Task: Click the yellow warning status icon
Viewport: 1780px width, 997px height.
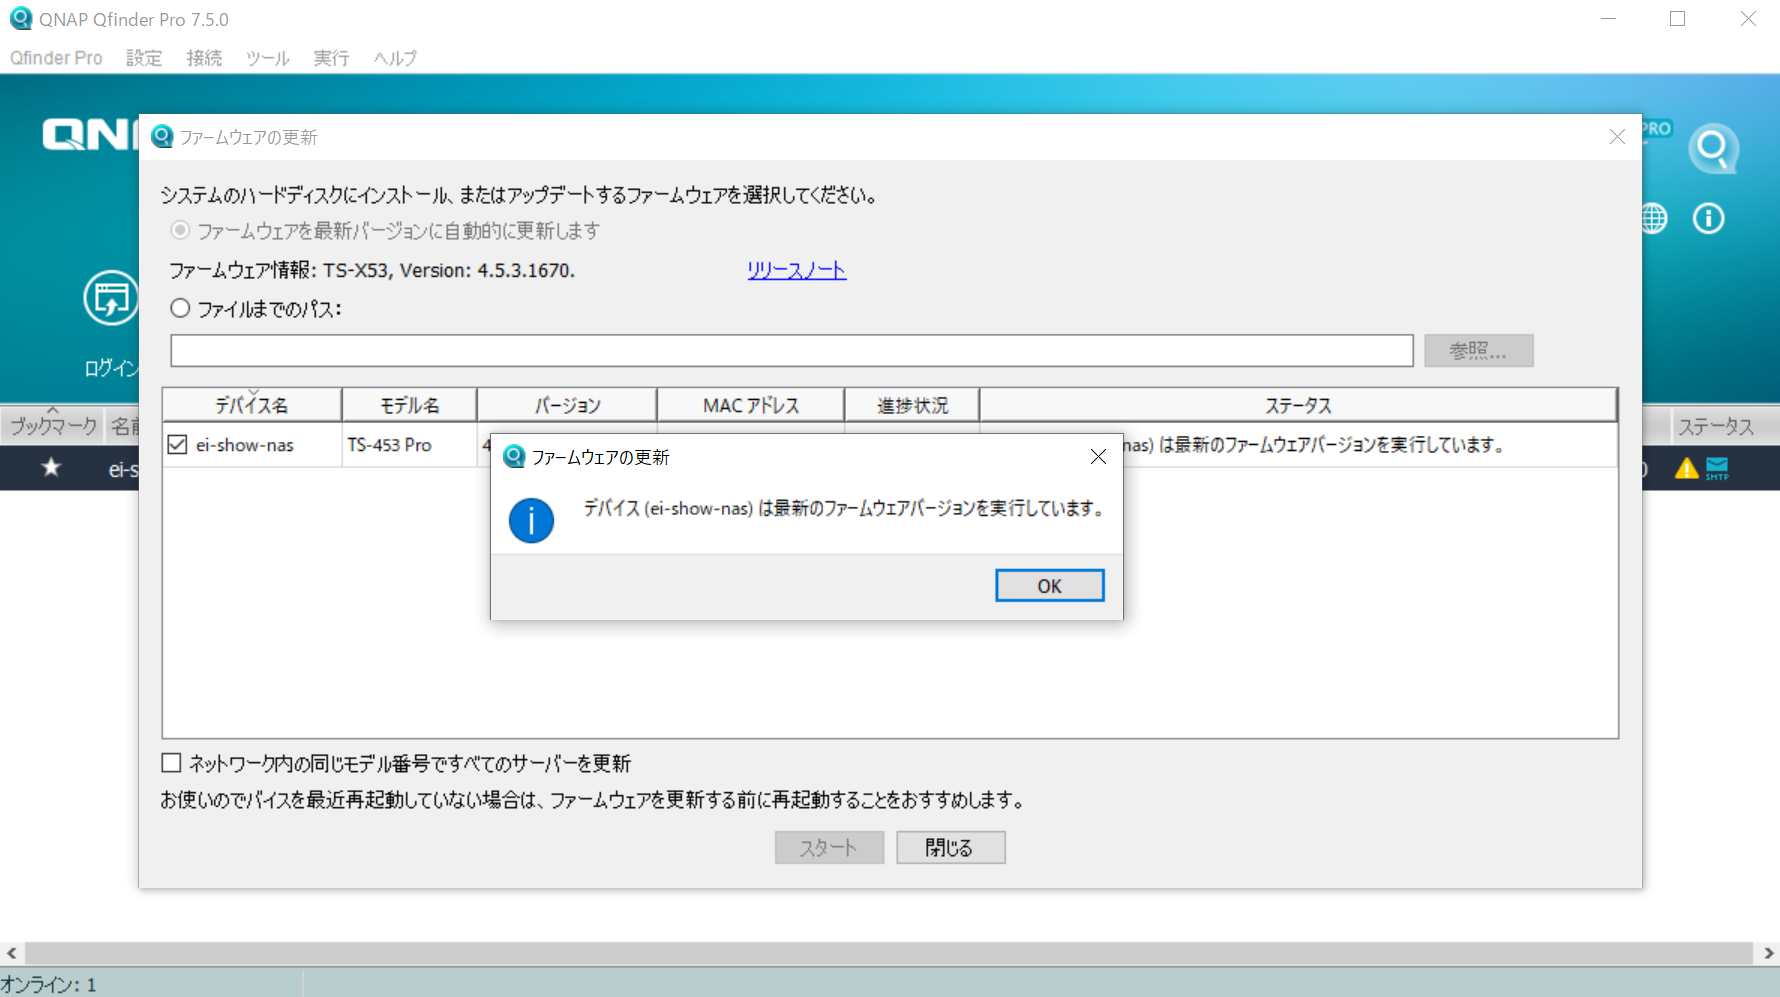Action: tap(1686, 468)
